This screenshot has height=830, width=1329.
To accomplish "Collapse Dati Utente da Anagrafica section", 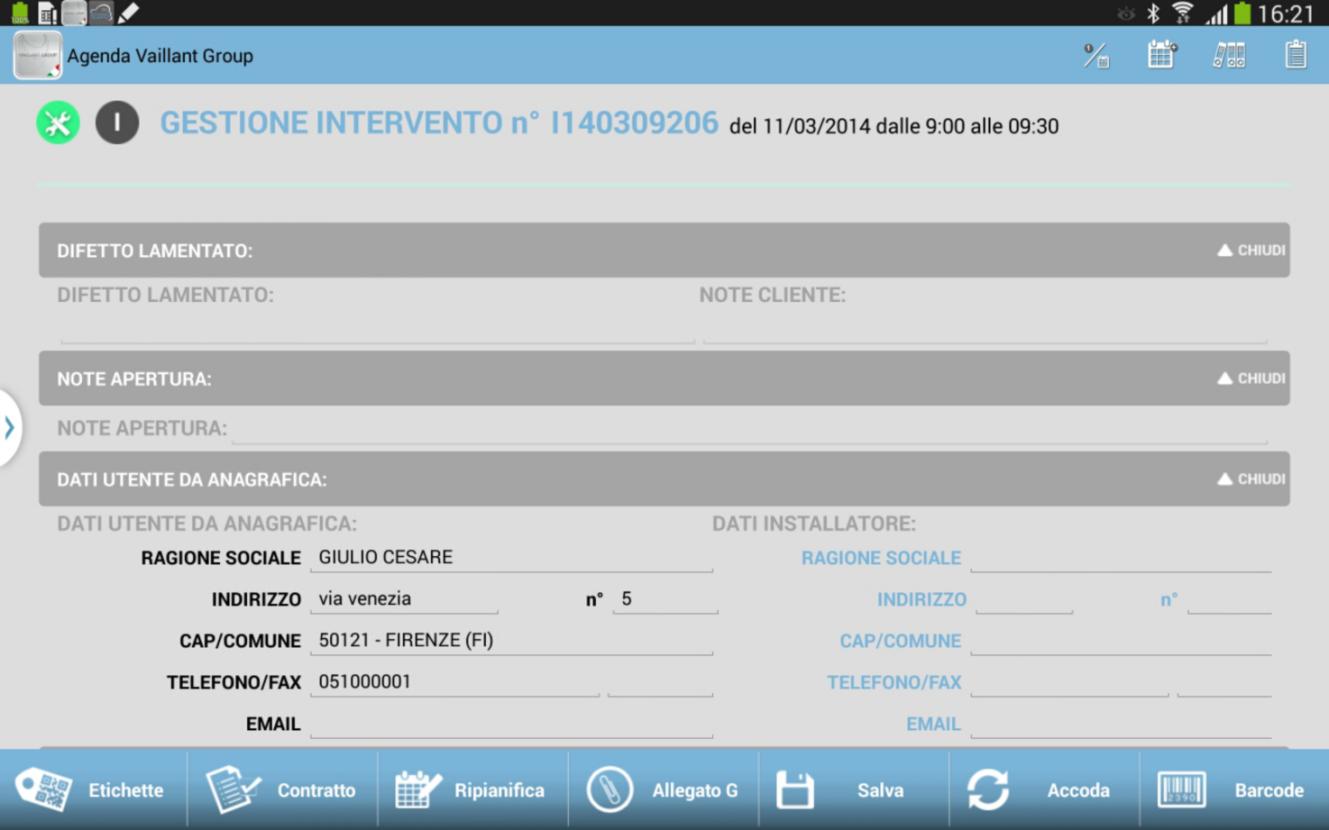I will click(x=1250, y=479).
